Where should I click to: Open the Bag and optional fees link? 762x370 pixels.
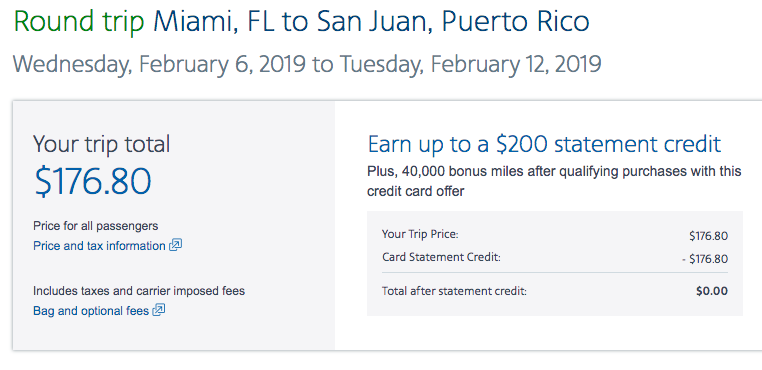(x=91, y=311)
